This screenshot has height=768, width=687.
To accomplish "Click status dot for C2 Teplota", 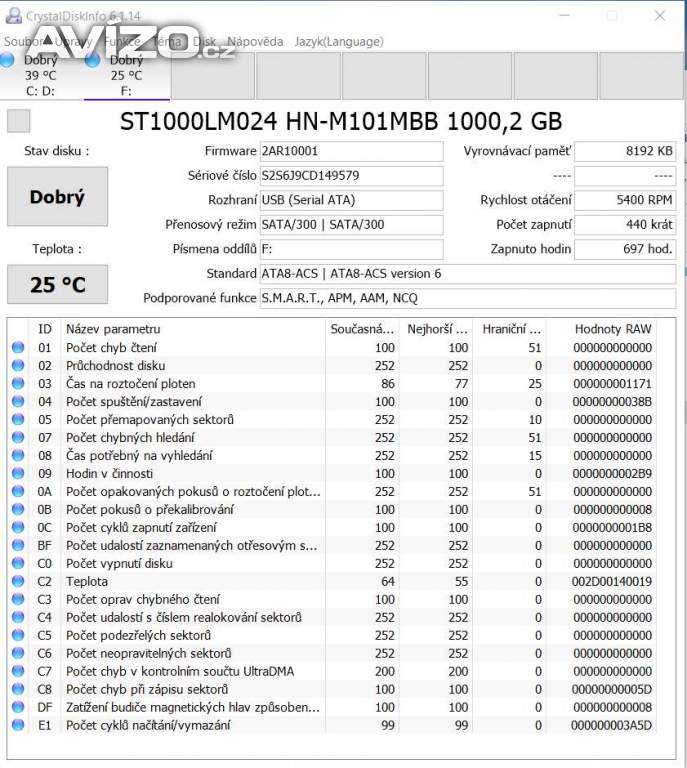I will [18, 581].
